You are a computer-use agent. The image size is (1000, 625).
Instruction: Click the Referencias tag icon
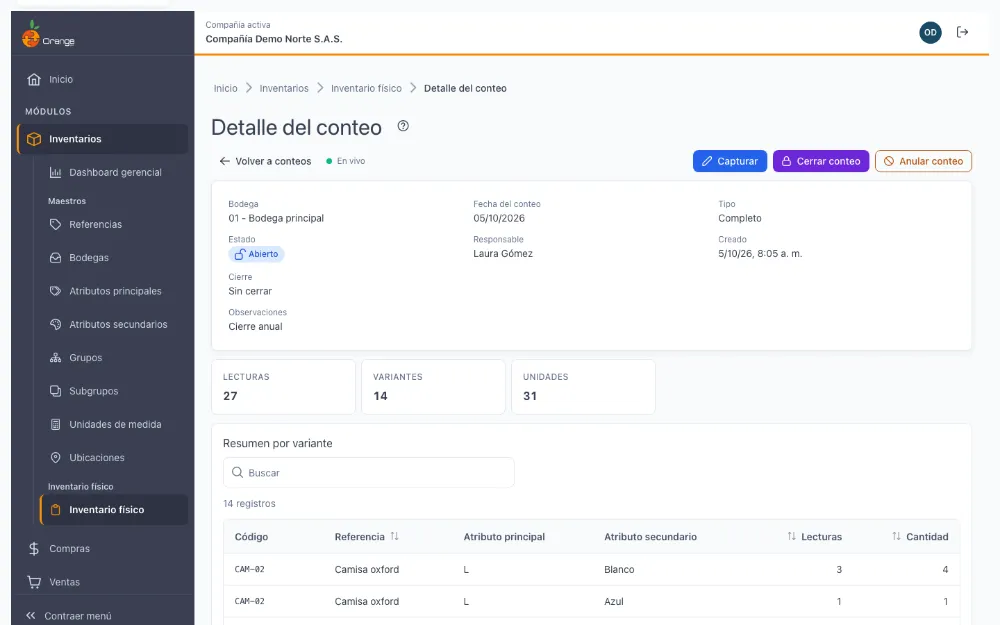pyautogui.click(x=55, y=224)
